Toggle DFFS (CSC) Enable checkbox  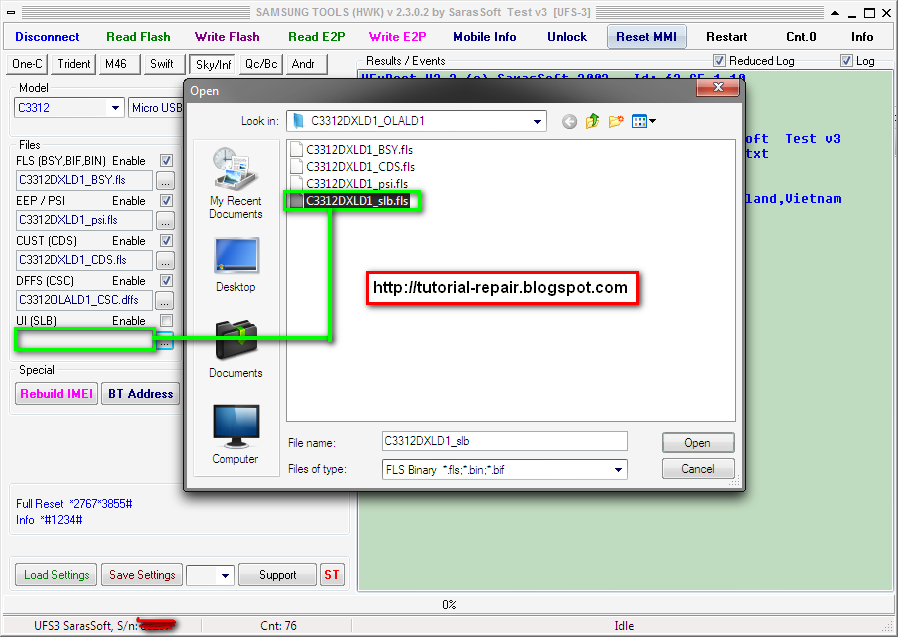(x=166, y=281)
